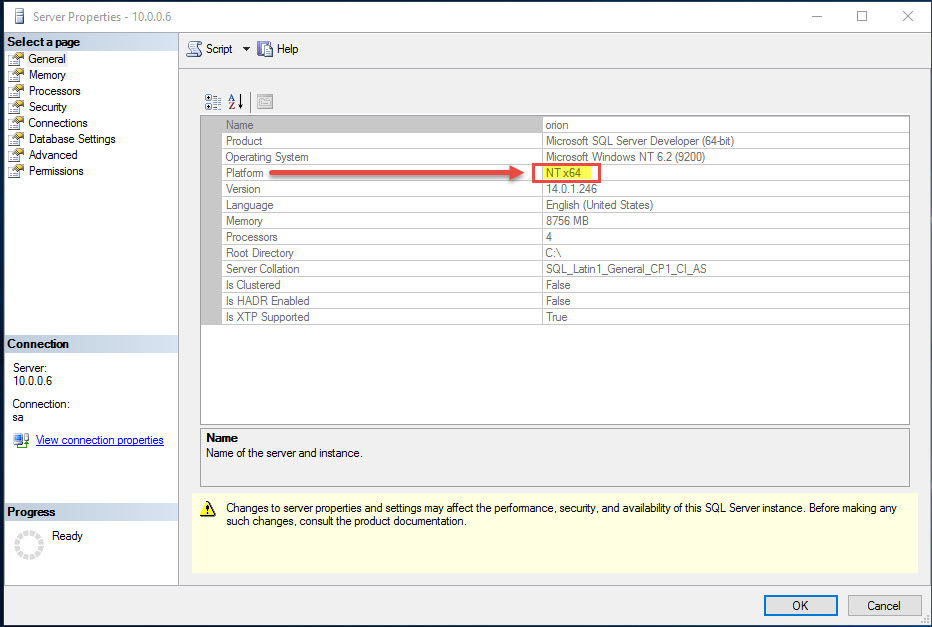The image size is (932, 627).
Task: Click the Server Properties title bar icon
Action: click(x=20, y=16)
